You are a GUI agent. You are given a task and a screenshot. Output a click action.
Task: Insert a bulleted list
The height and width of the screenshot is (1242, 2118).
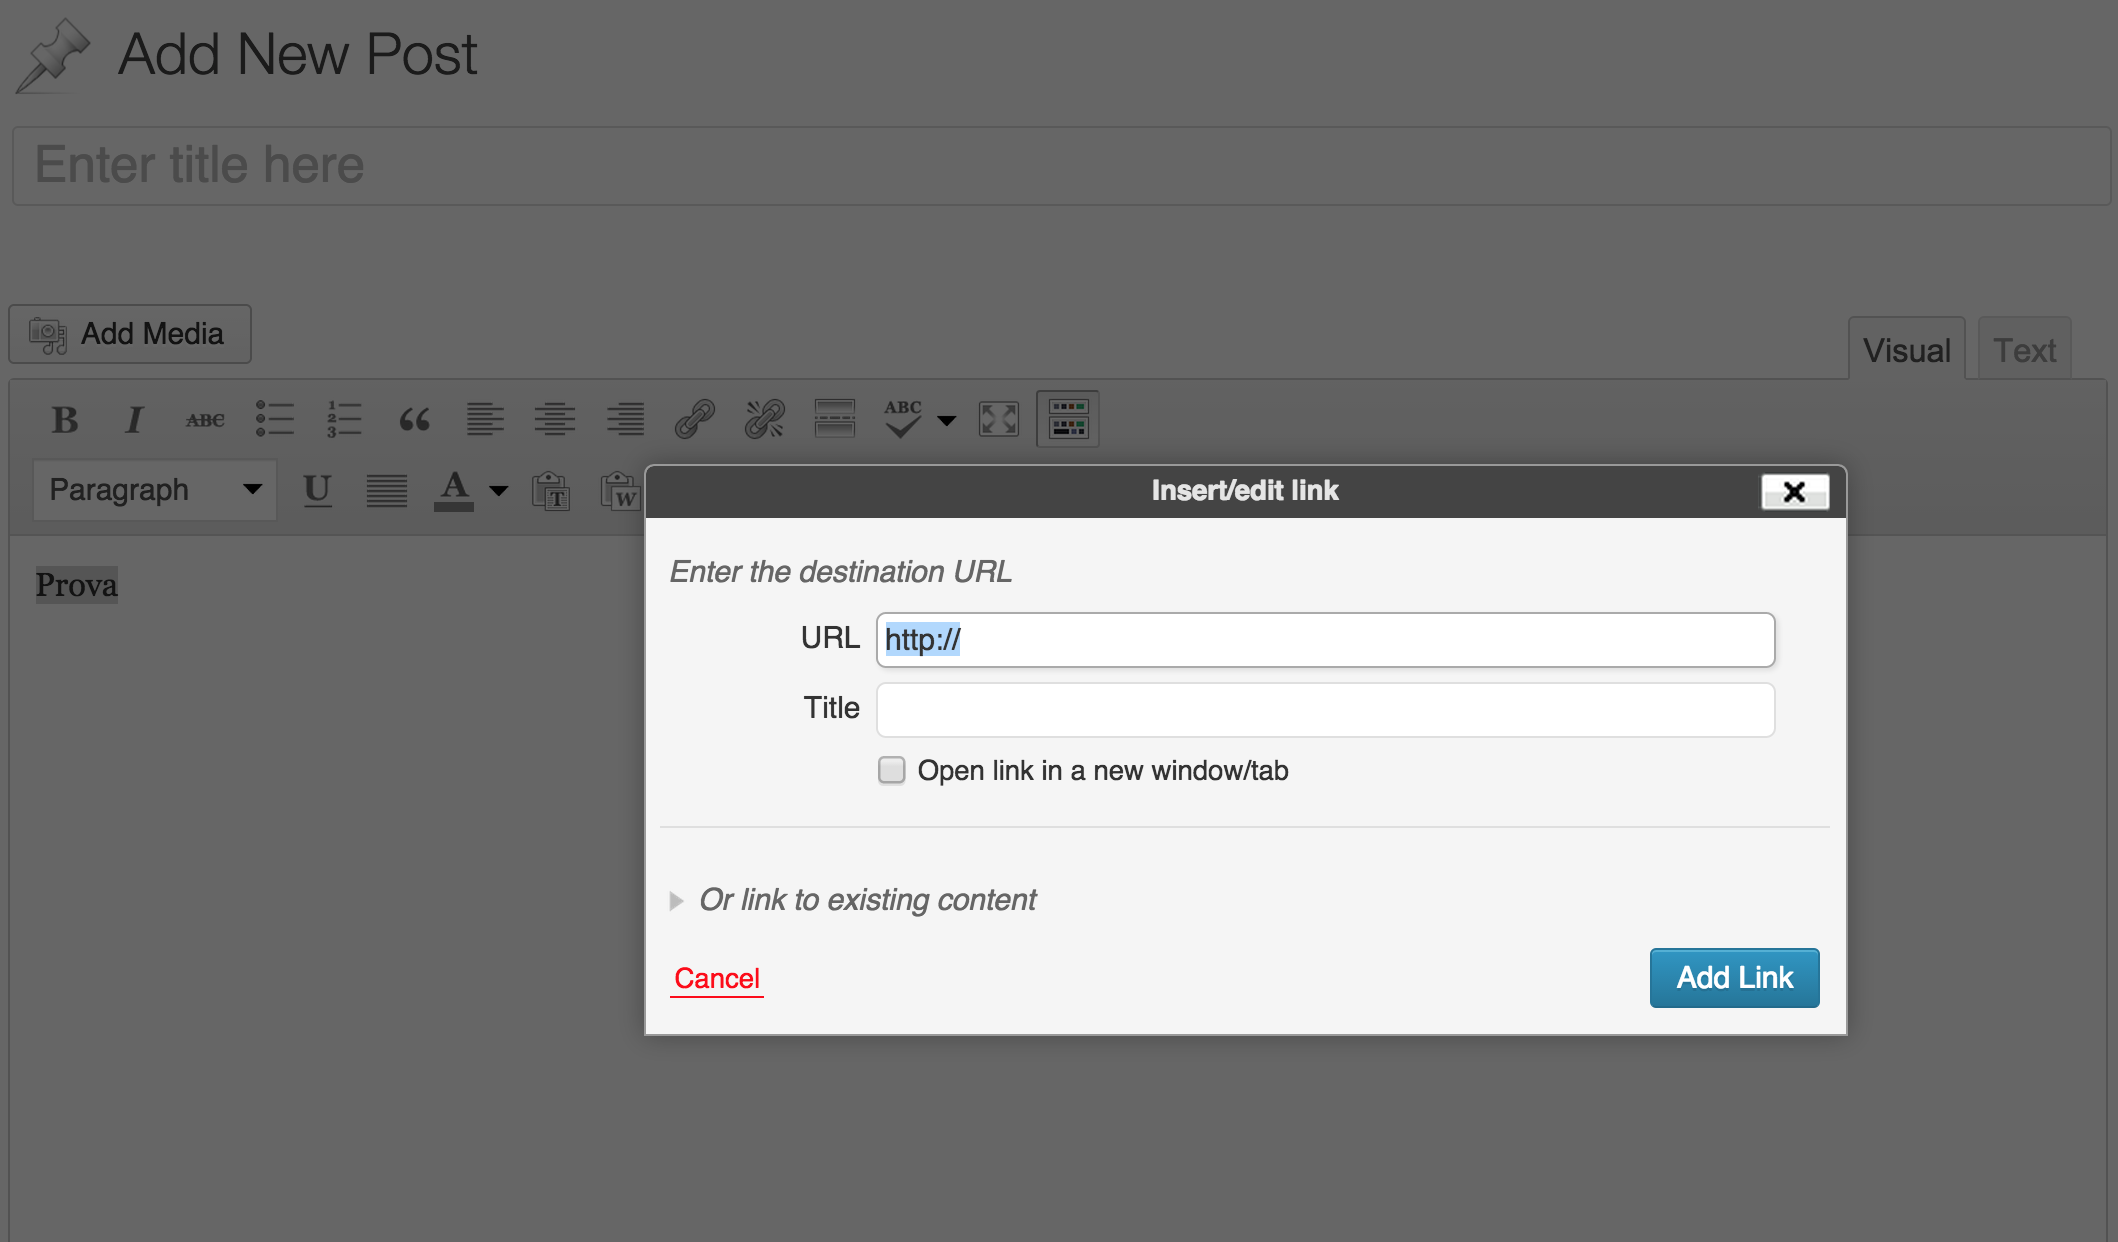tap(274, 419)
